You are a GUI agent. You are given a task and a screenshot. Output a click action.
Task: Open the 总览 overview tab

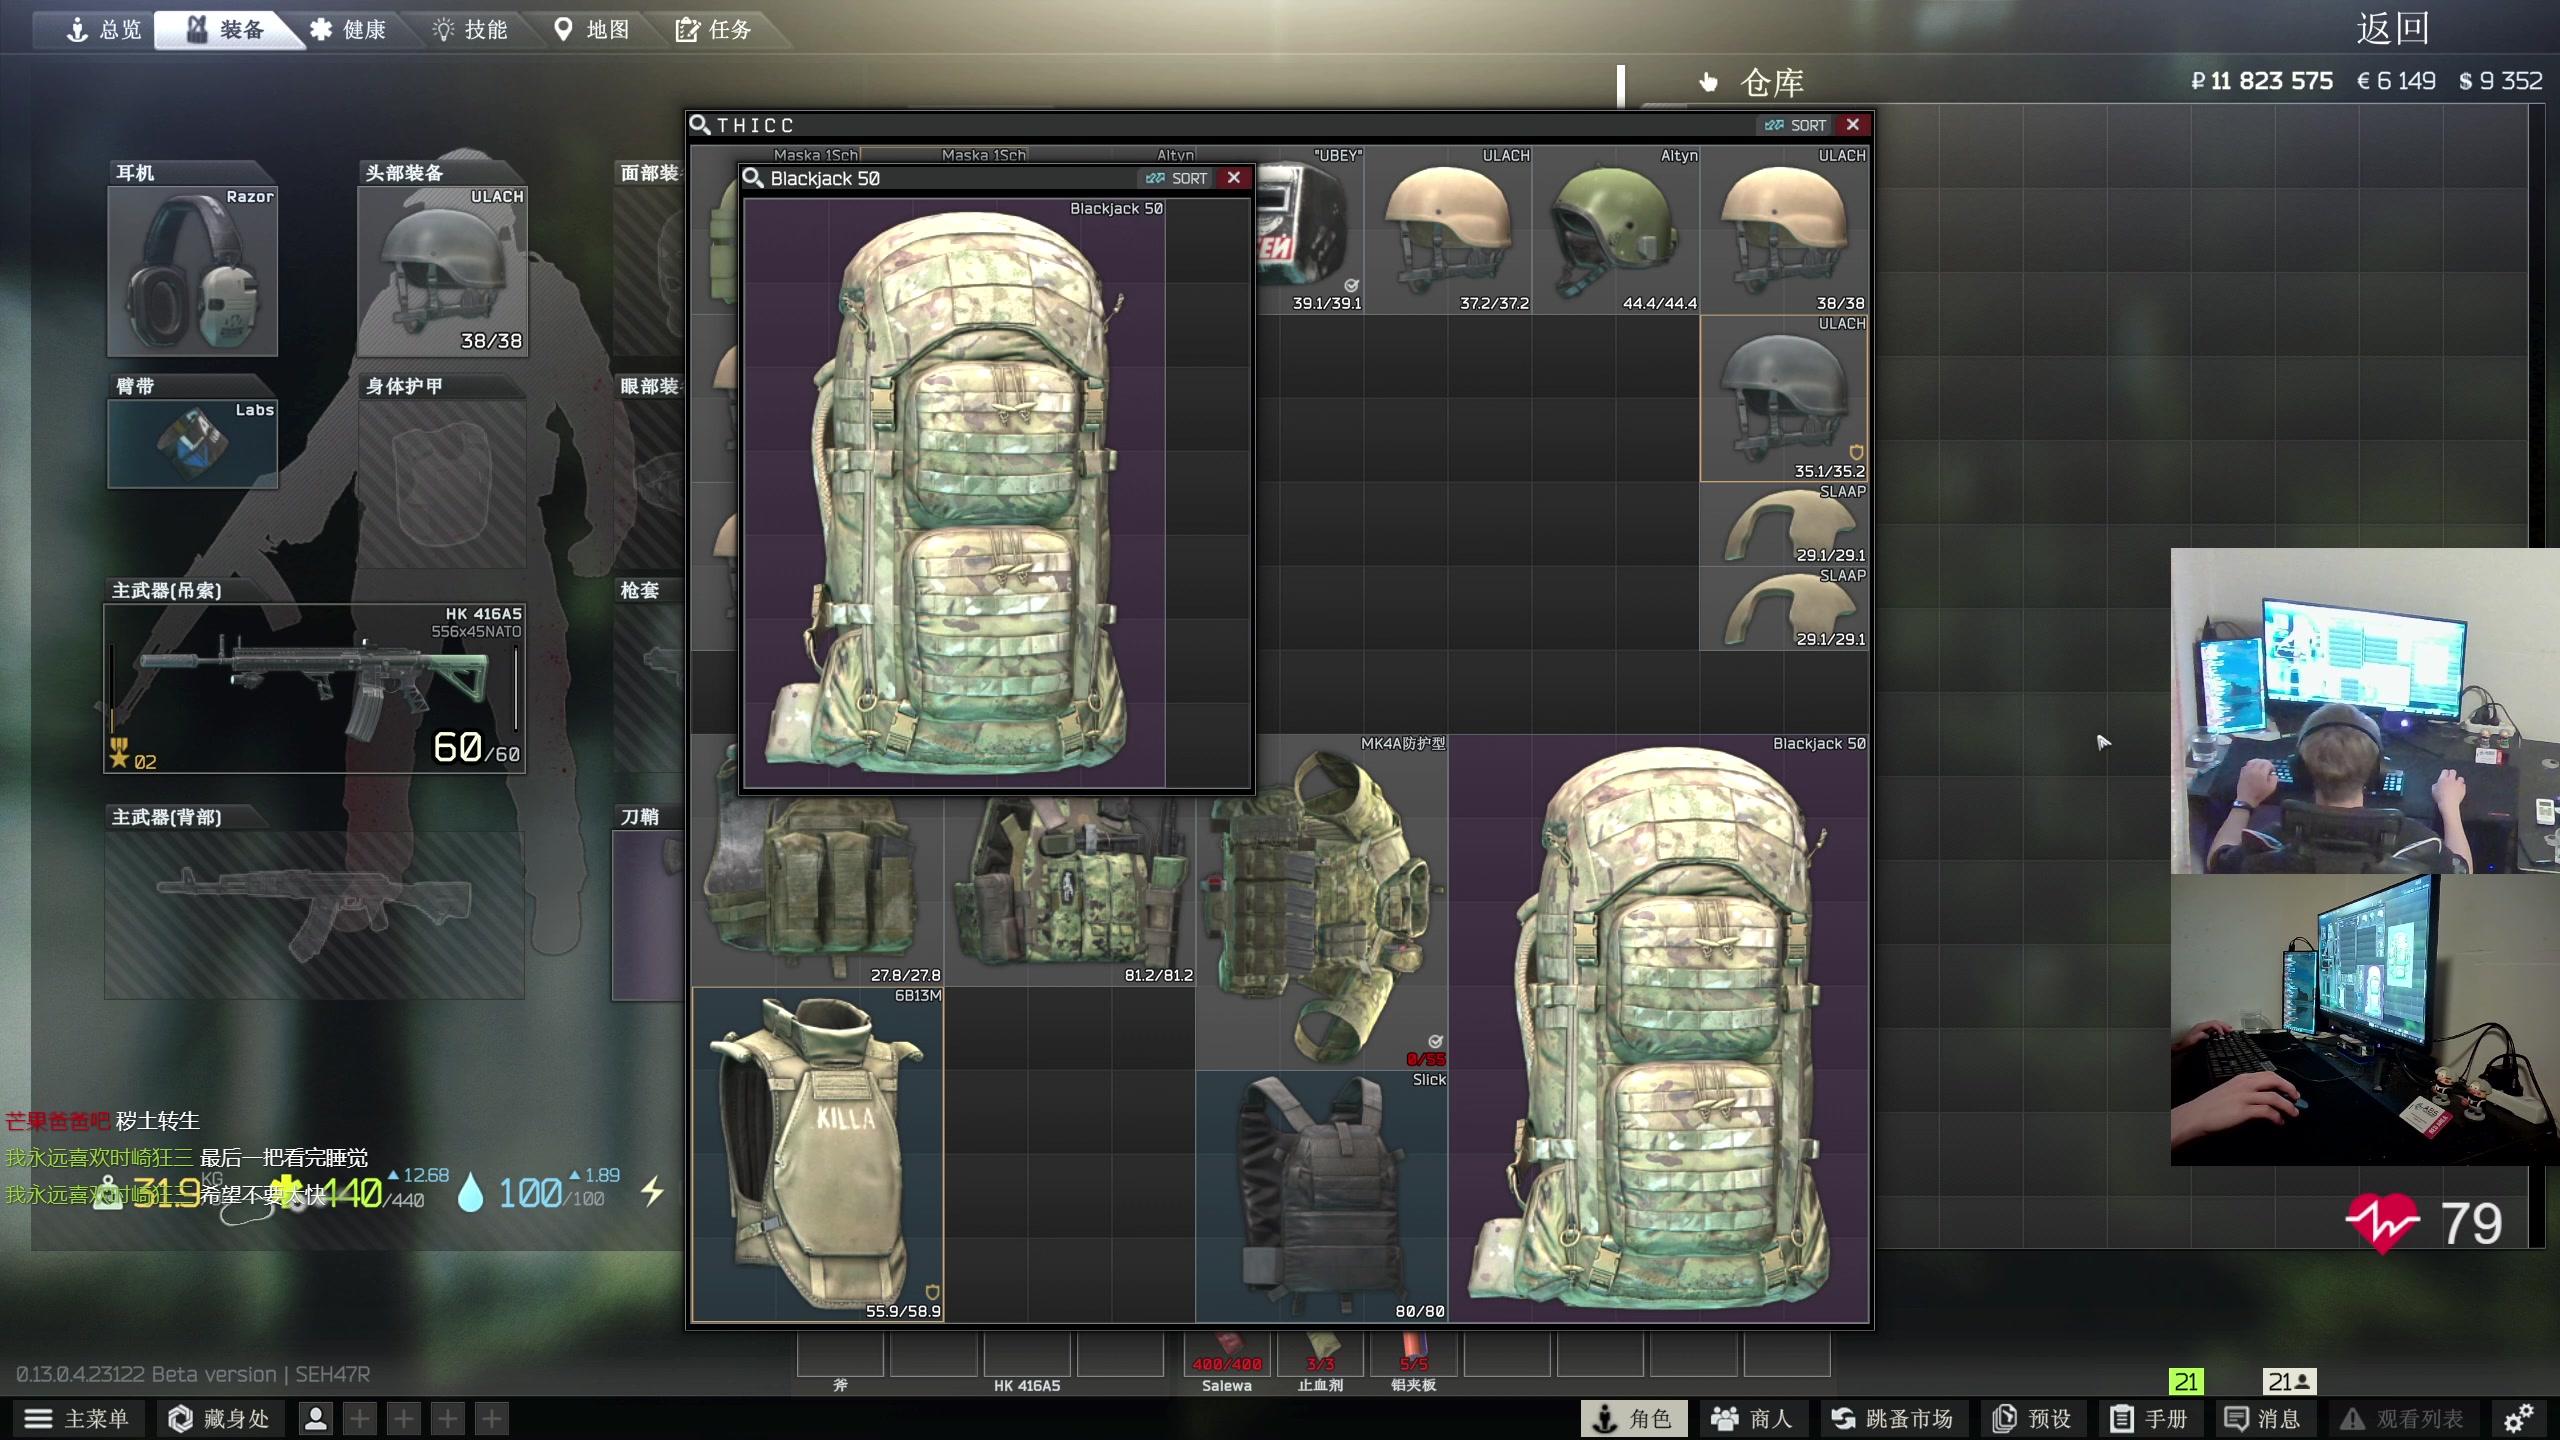[104, 29]
